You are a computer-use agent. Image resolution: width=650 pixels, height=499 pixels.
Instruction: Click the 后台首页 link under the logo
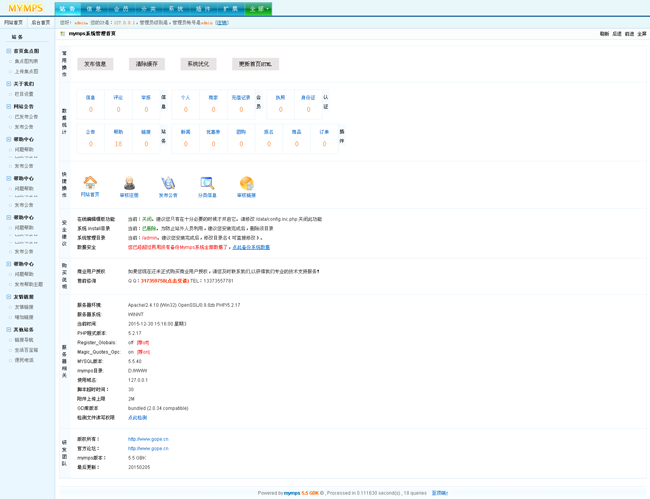[40, 22]
